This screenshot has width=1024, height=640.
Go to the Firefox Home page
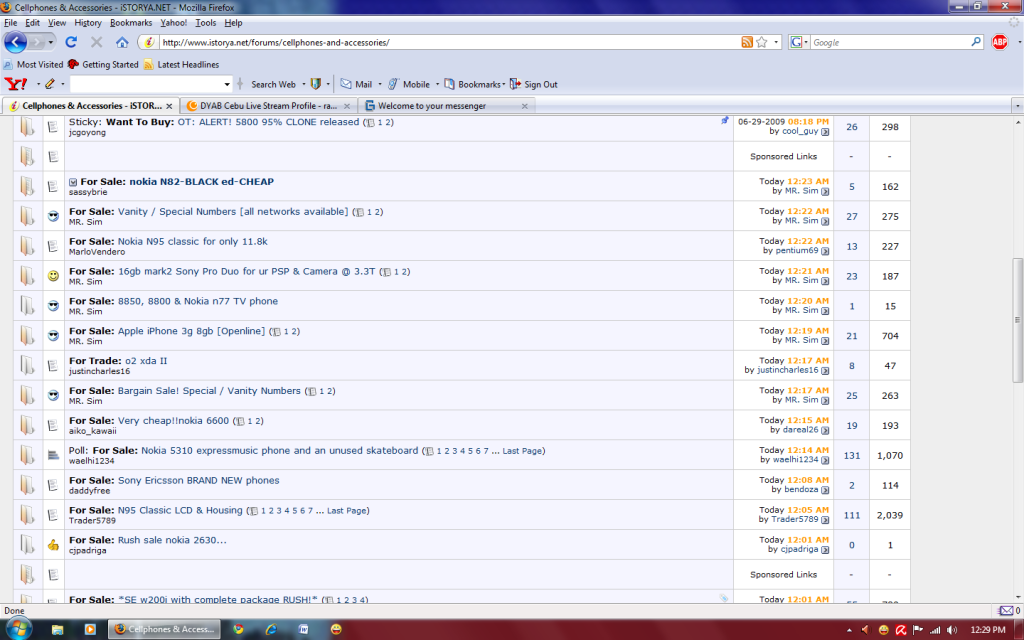[x=122, y=42]
